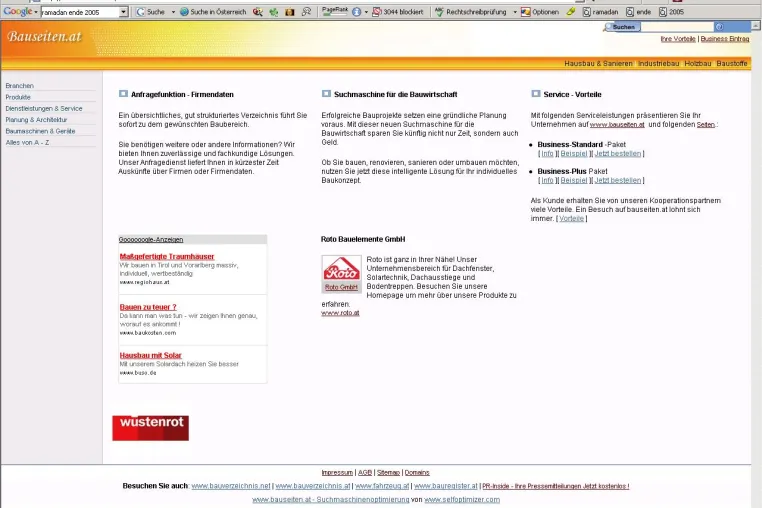Click the blue page info icon

(x=357, y=12)
